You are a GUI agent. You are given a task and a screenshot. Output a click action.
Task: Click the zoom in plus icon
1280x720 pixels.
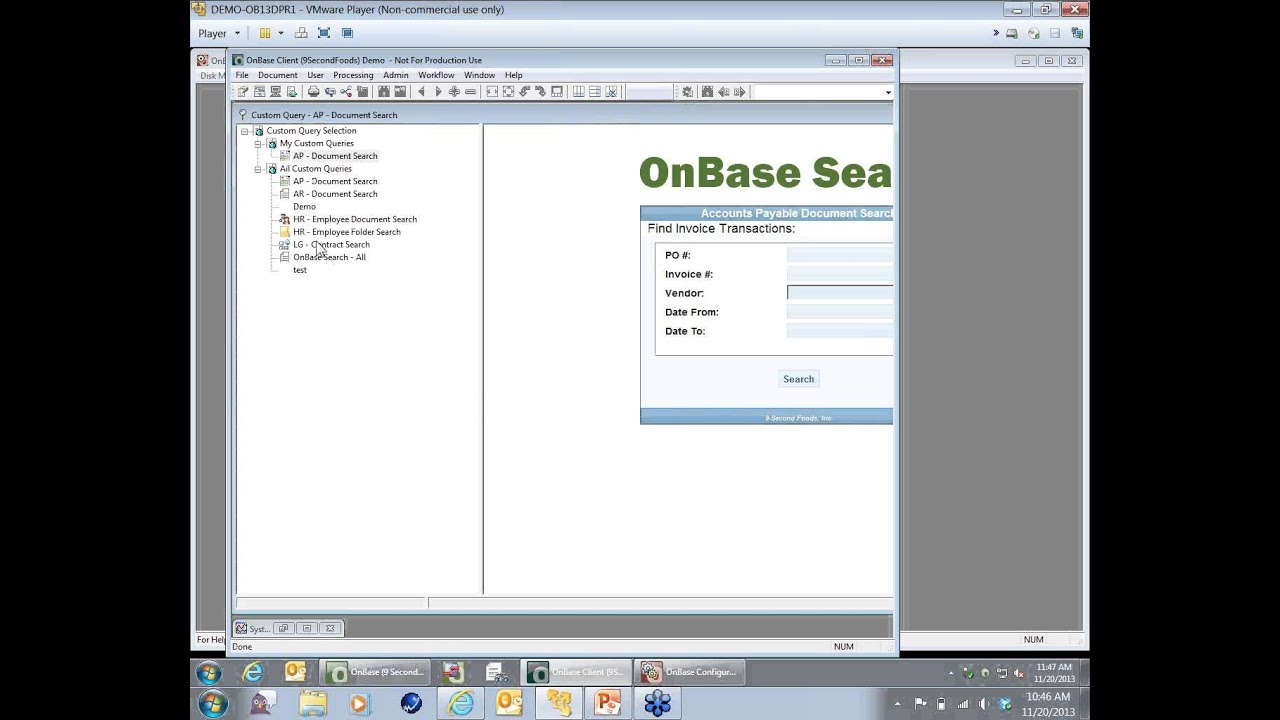(454, 92)
